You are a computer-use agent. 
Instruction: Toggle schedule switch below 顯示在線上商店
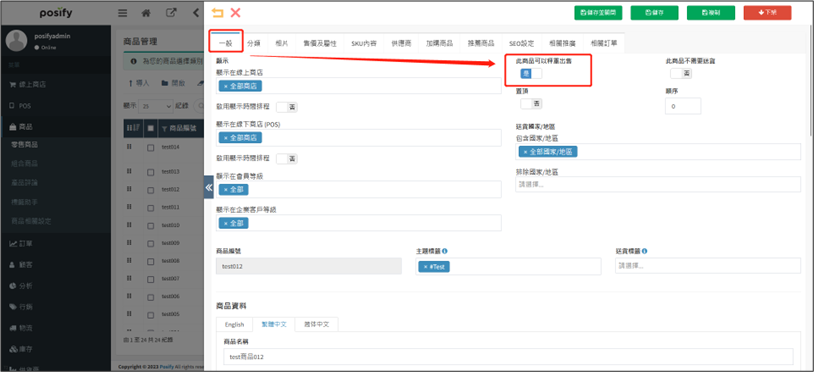tap(287, 107)
